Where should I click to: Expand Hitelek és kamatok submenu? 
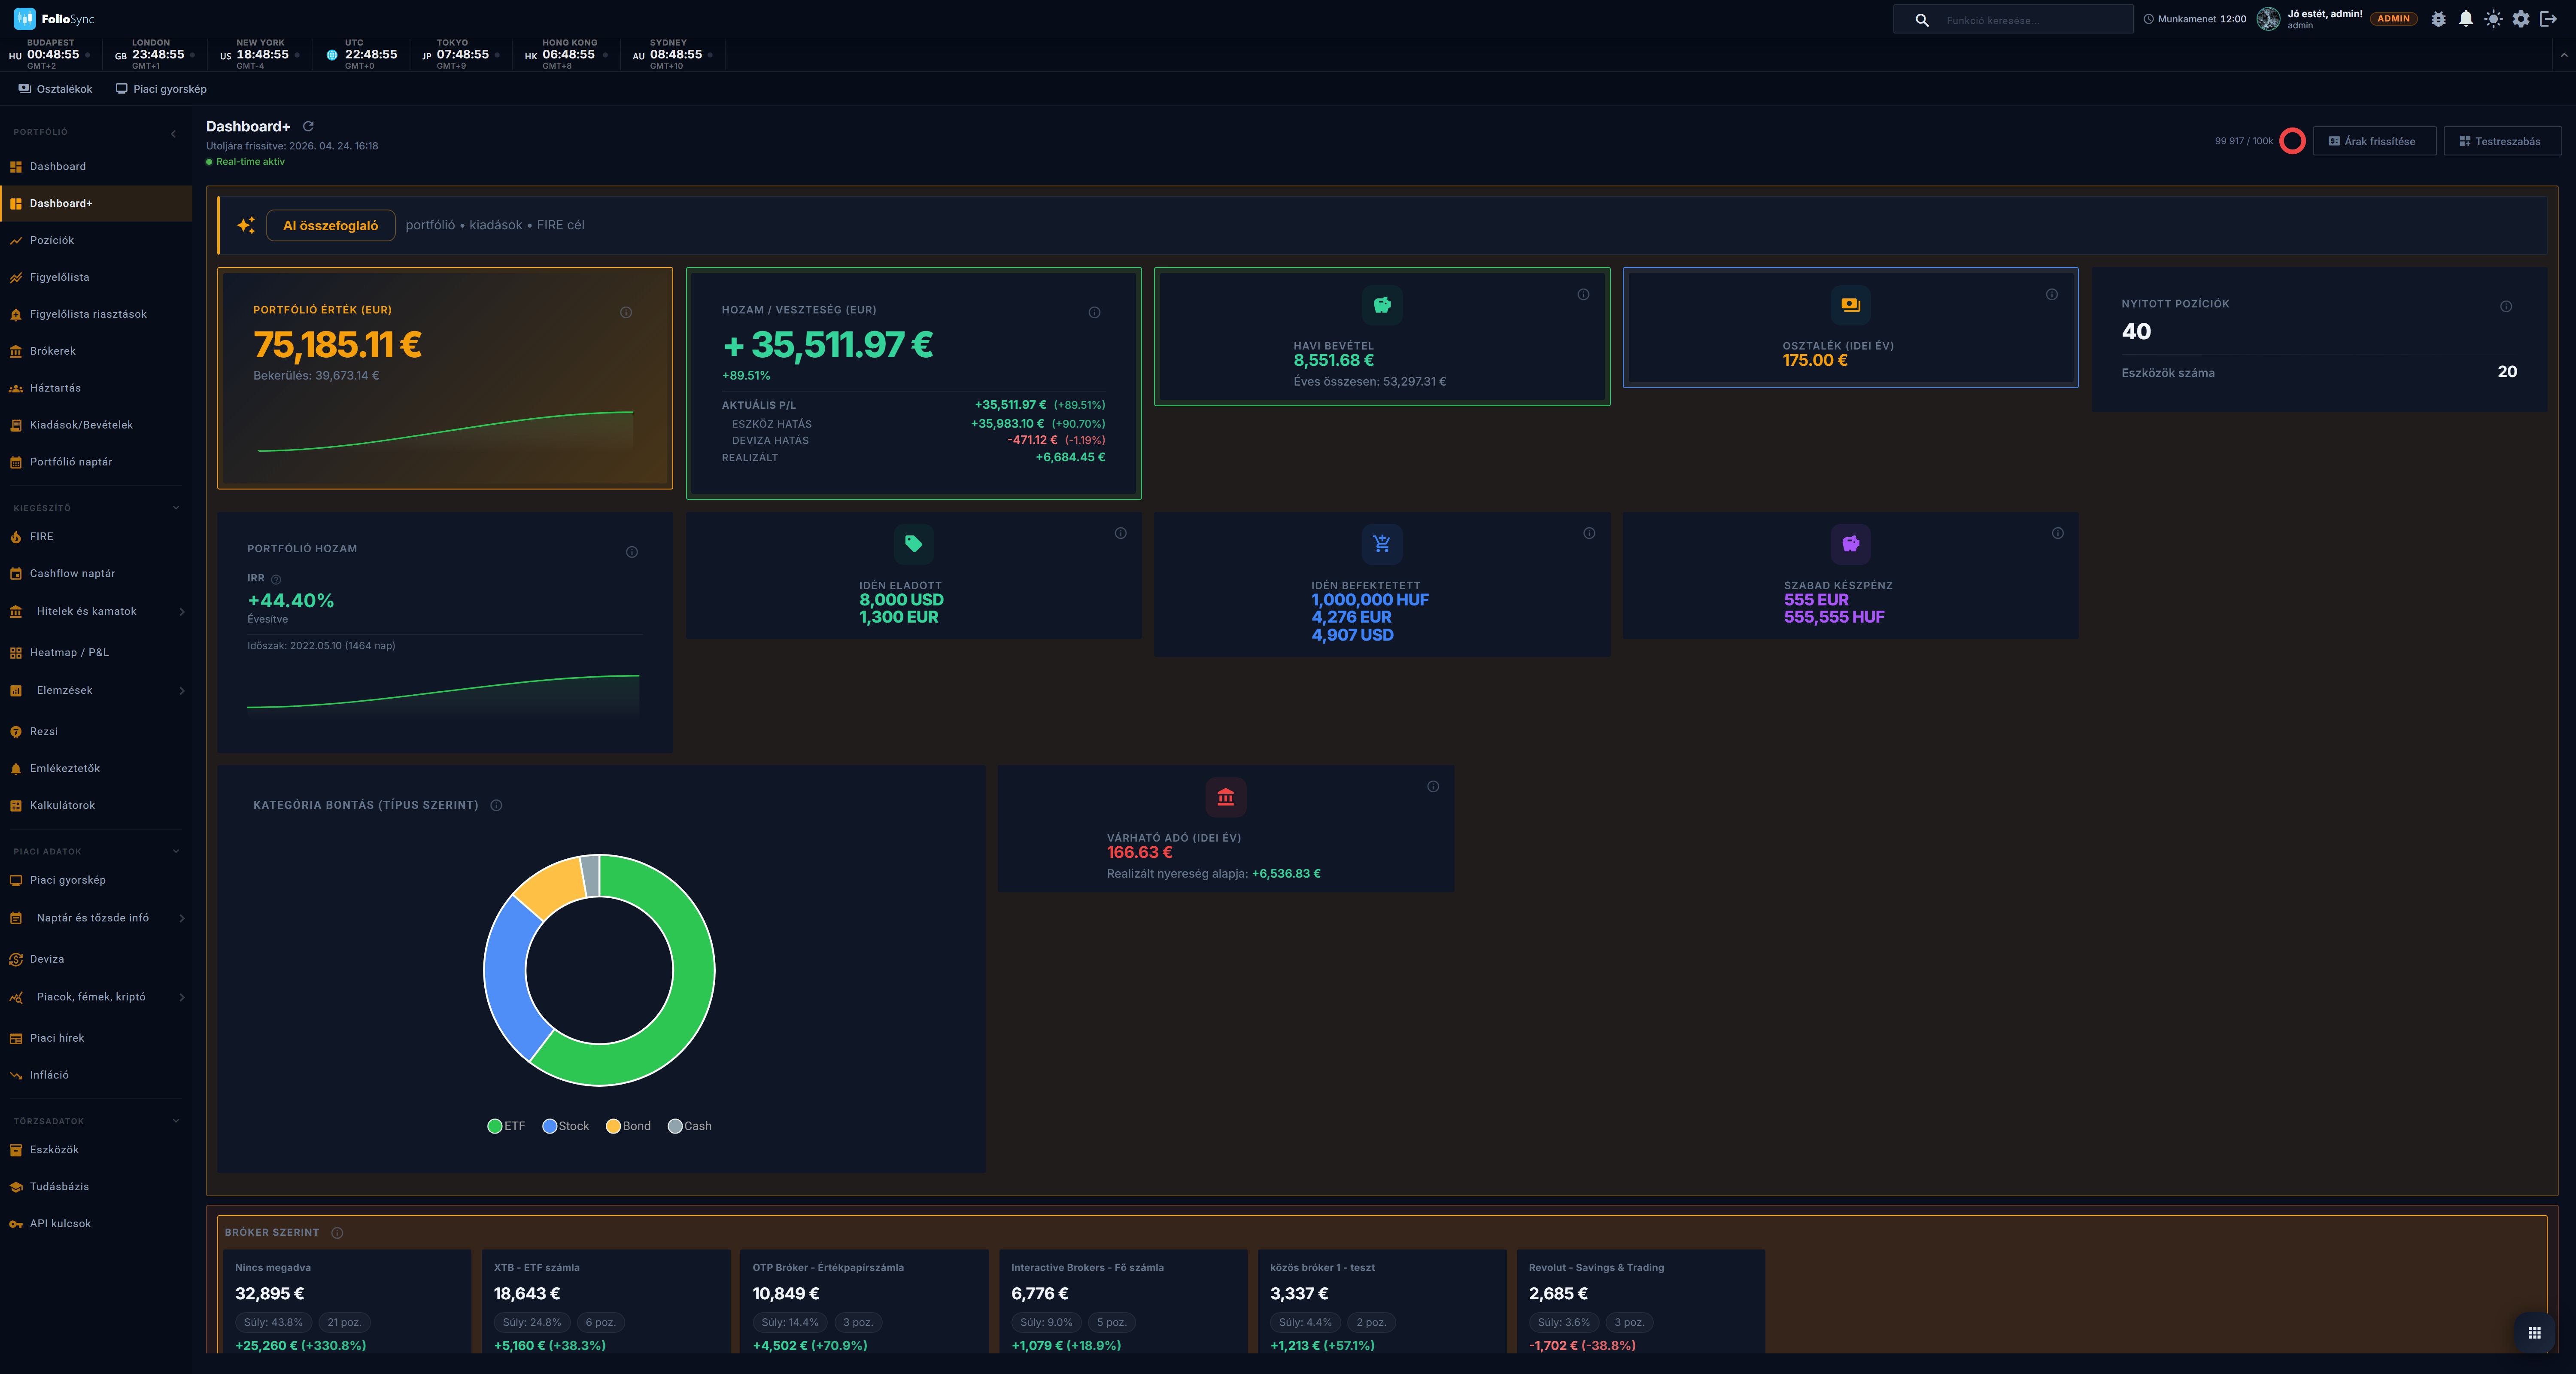point(182,612)
